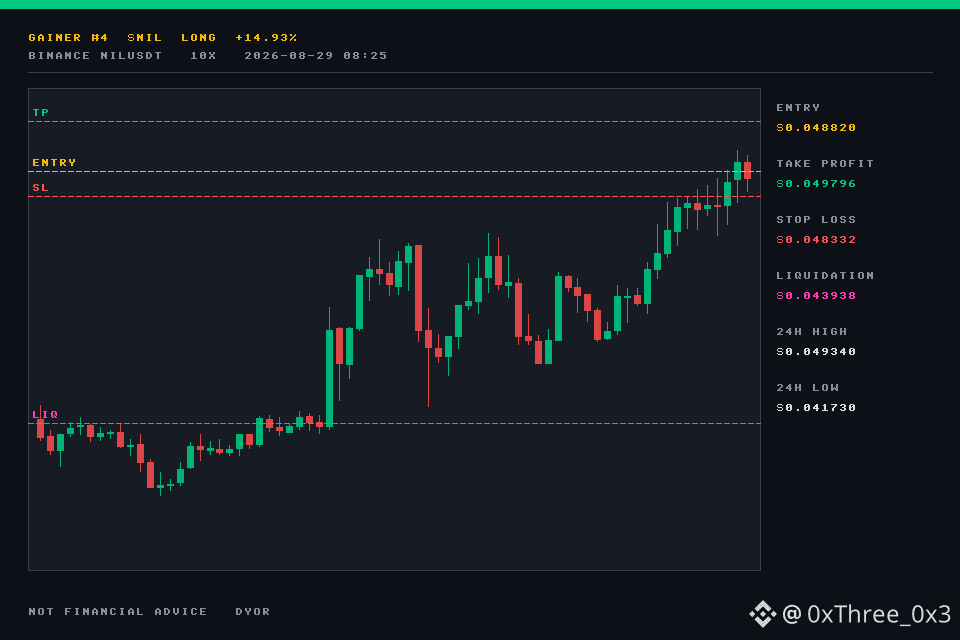Click the stop loss value $0.048332
The height and width of the screenshot is (640, 960).
pyautogui.click(x=816, y=240)
